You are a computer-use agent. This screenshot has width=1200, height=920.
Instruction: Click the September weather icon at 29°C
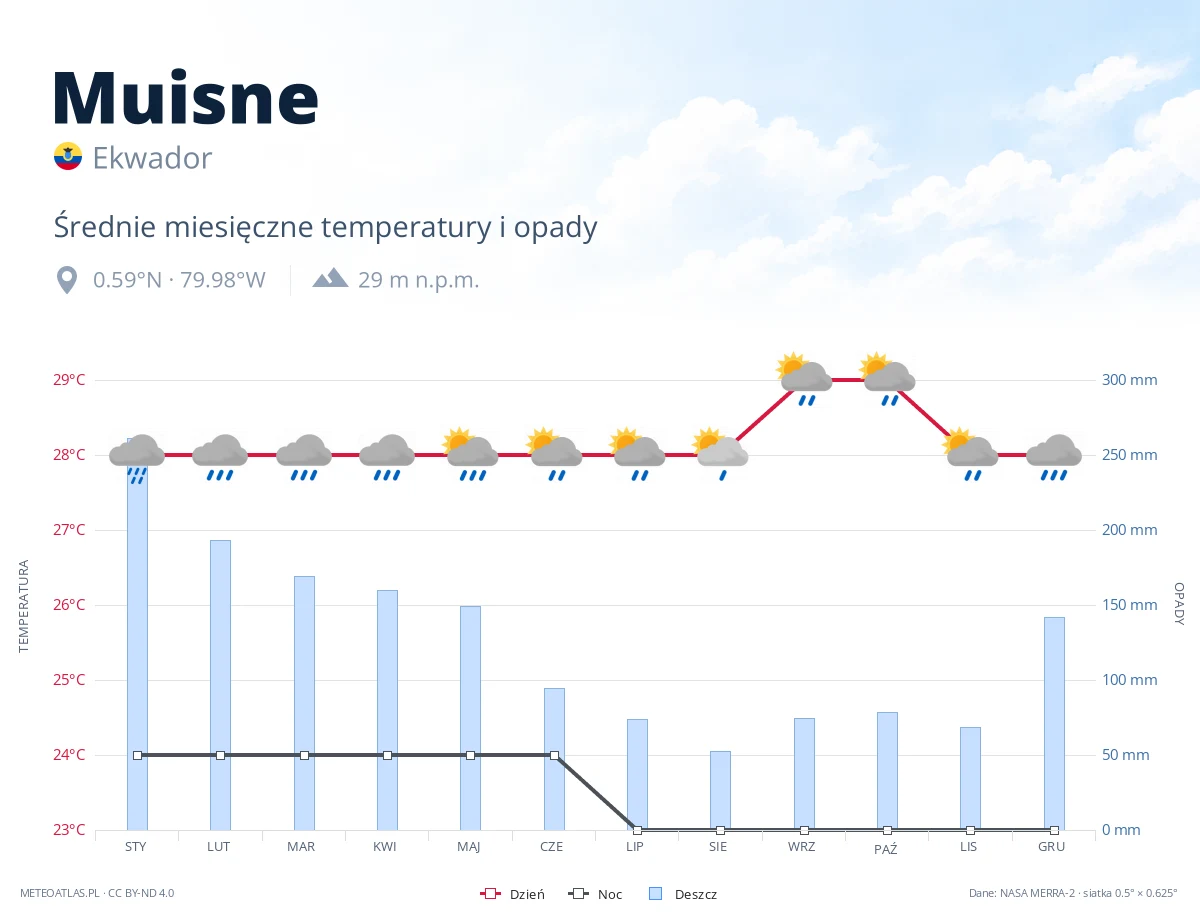804,379
